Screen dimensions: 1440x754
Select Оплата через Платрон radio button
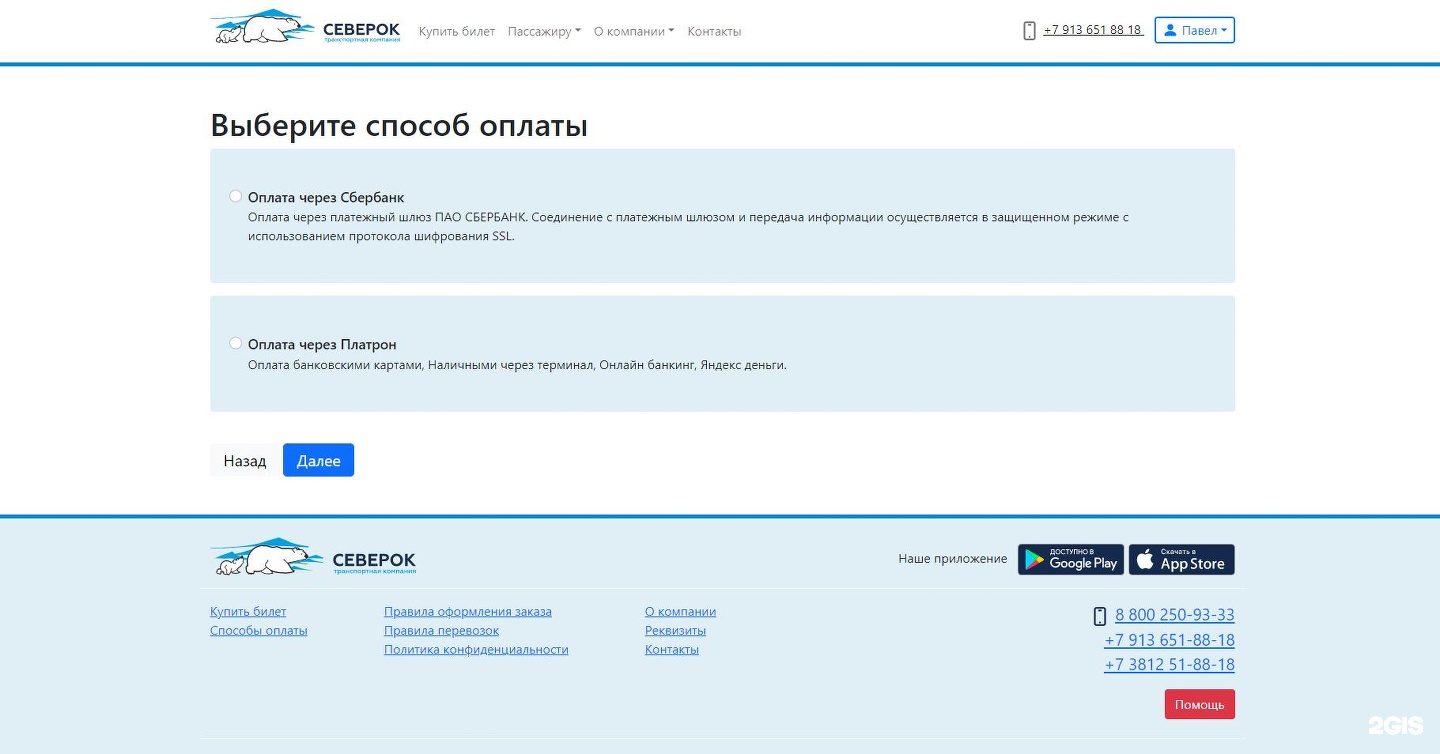(236, 343)
